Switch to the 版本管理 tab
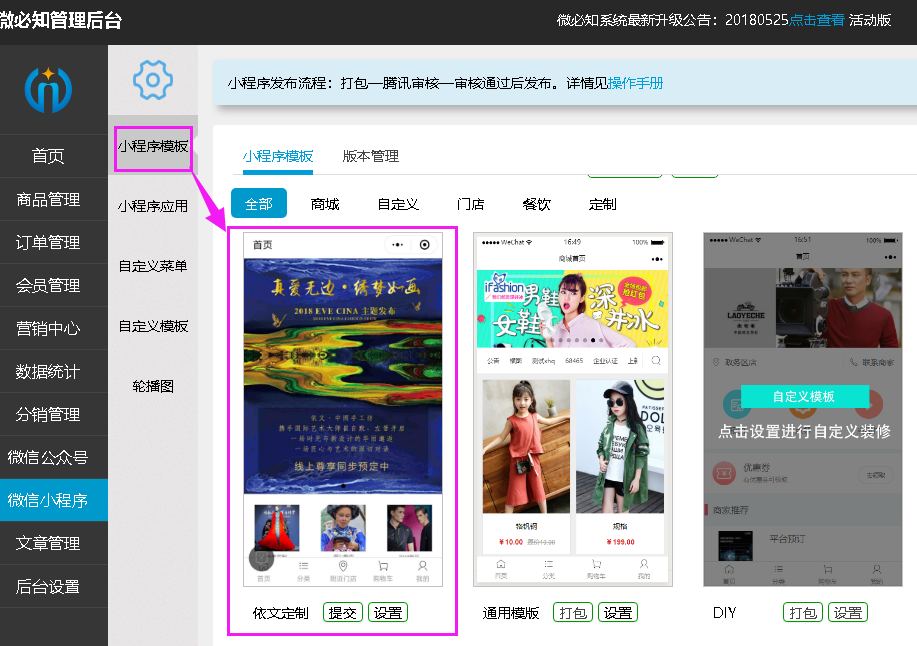This screenshot has width=917, height=646. pyautogui.click(x=371, y=156)
